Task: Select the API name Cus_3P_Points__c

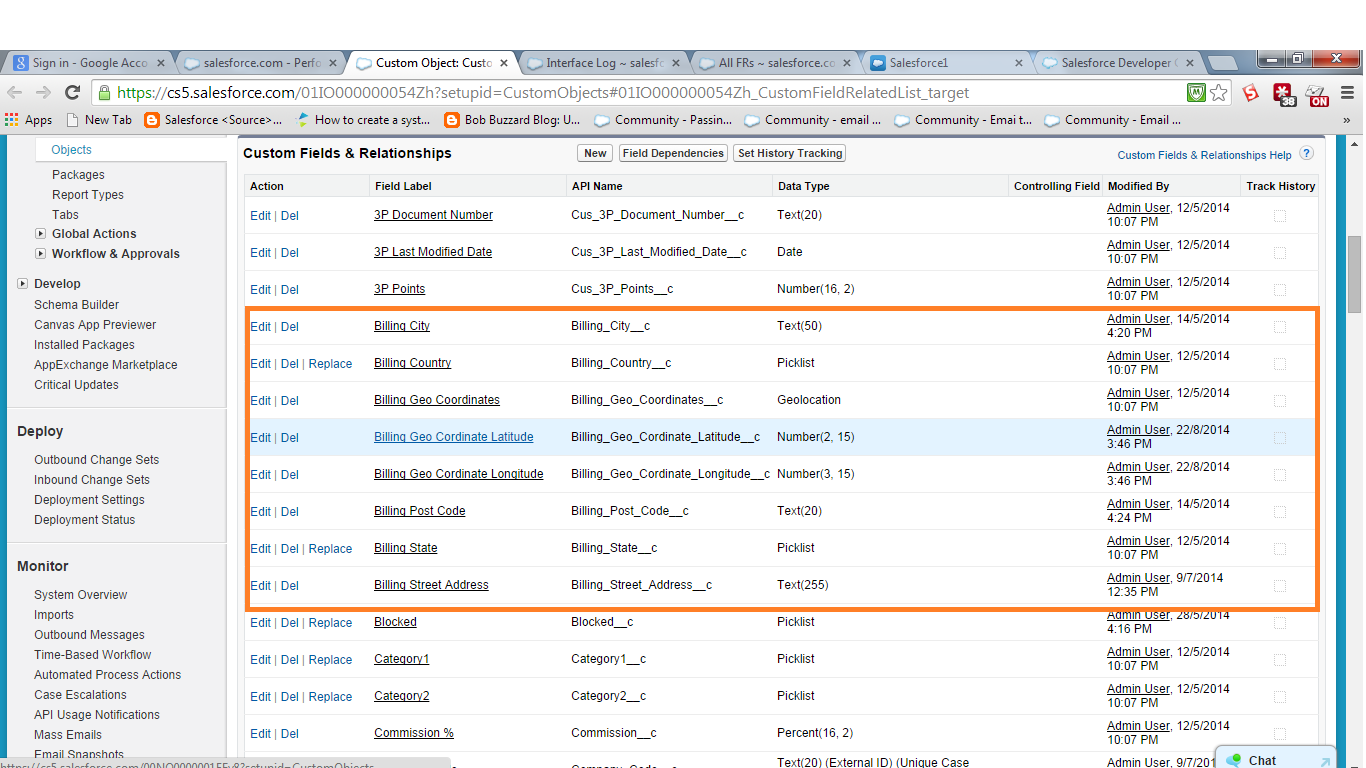Action: (622, 289)
